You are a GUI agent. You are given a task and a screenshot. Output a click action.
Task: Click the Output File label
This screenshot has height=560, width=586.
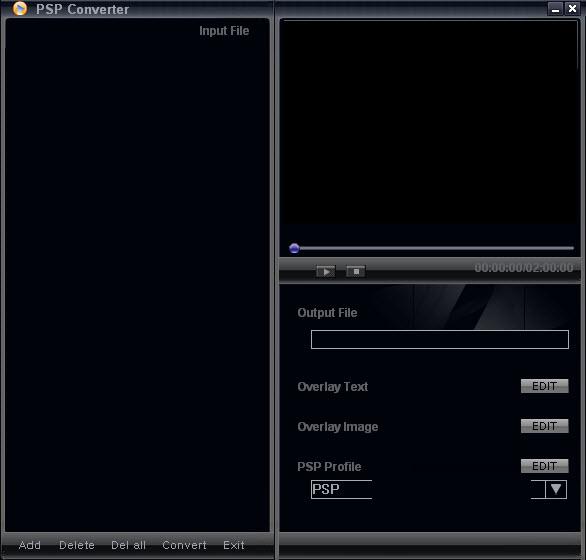tap(327, 313)
